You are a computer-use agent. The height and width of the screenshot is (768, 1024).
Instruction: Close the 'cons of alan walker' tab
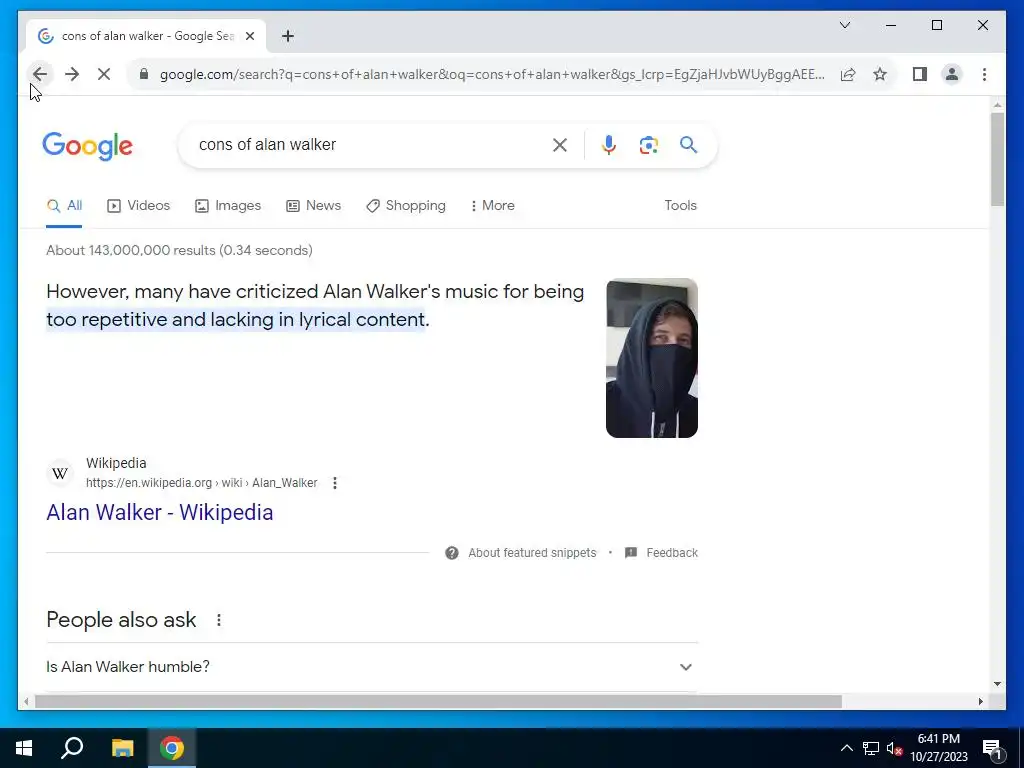point(249,36)
